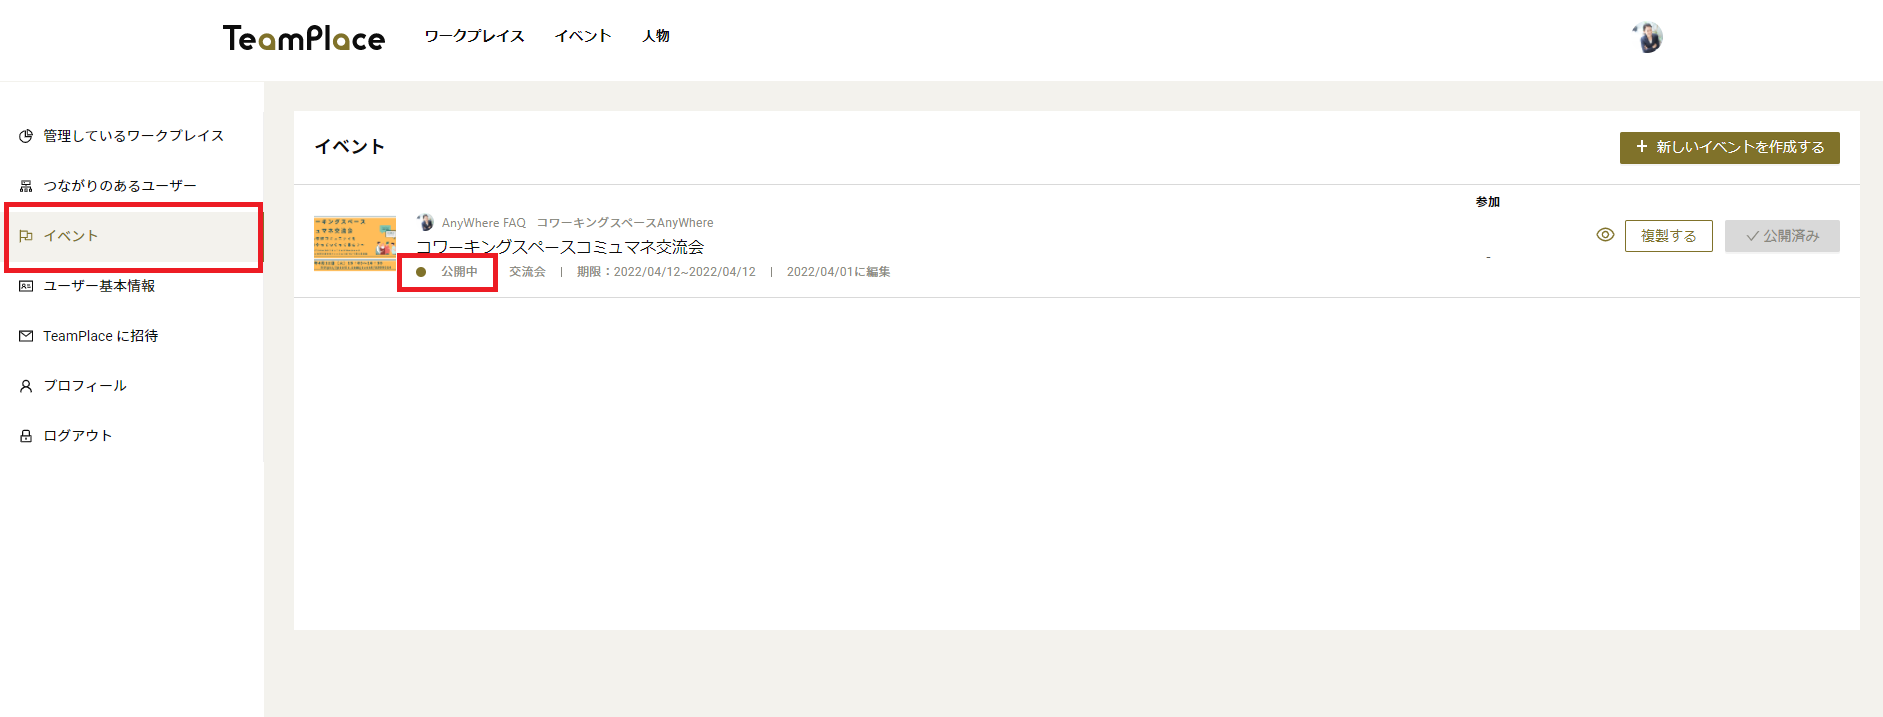This screenshot has width=1883, height=717.
Task: Click the flag icon beside sidebar イベント
Action: point(26,236)
